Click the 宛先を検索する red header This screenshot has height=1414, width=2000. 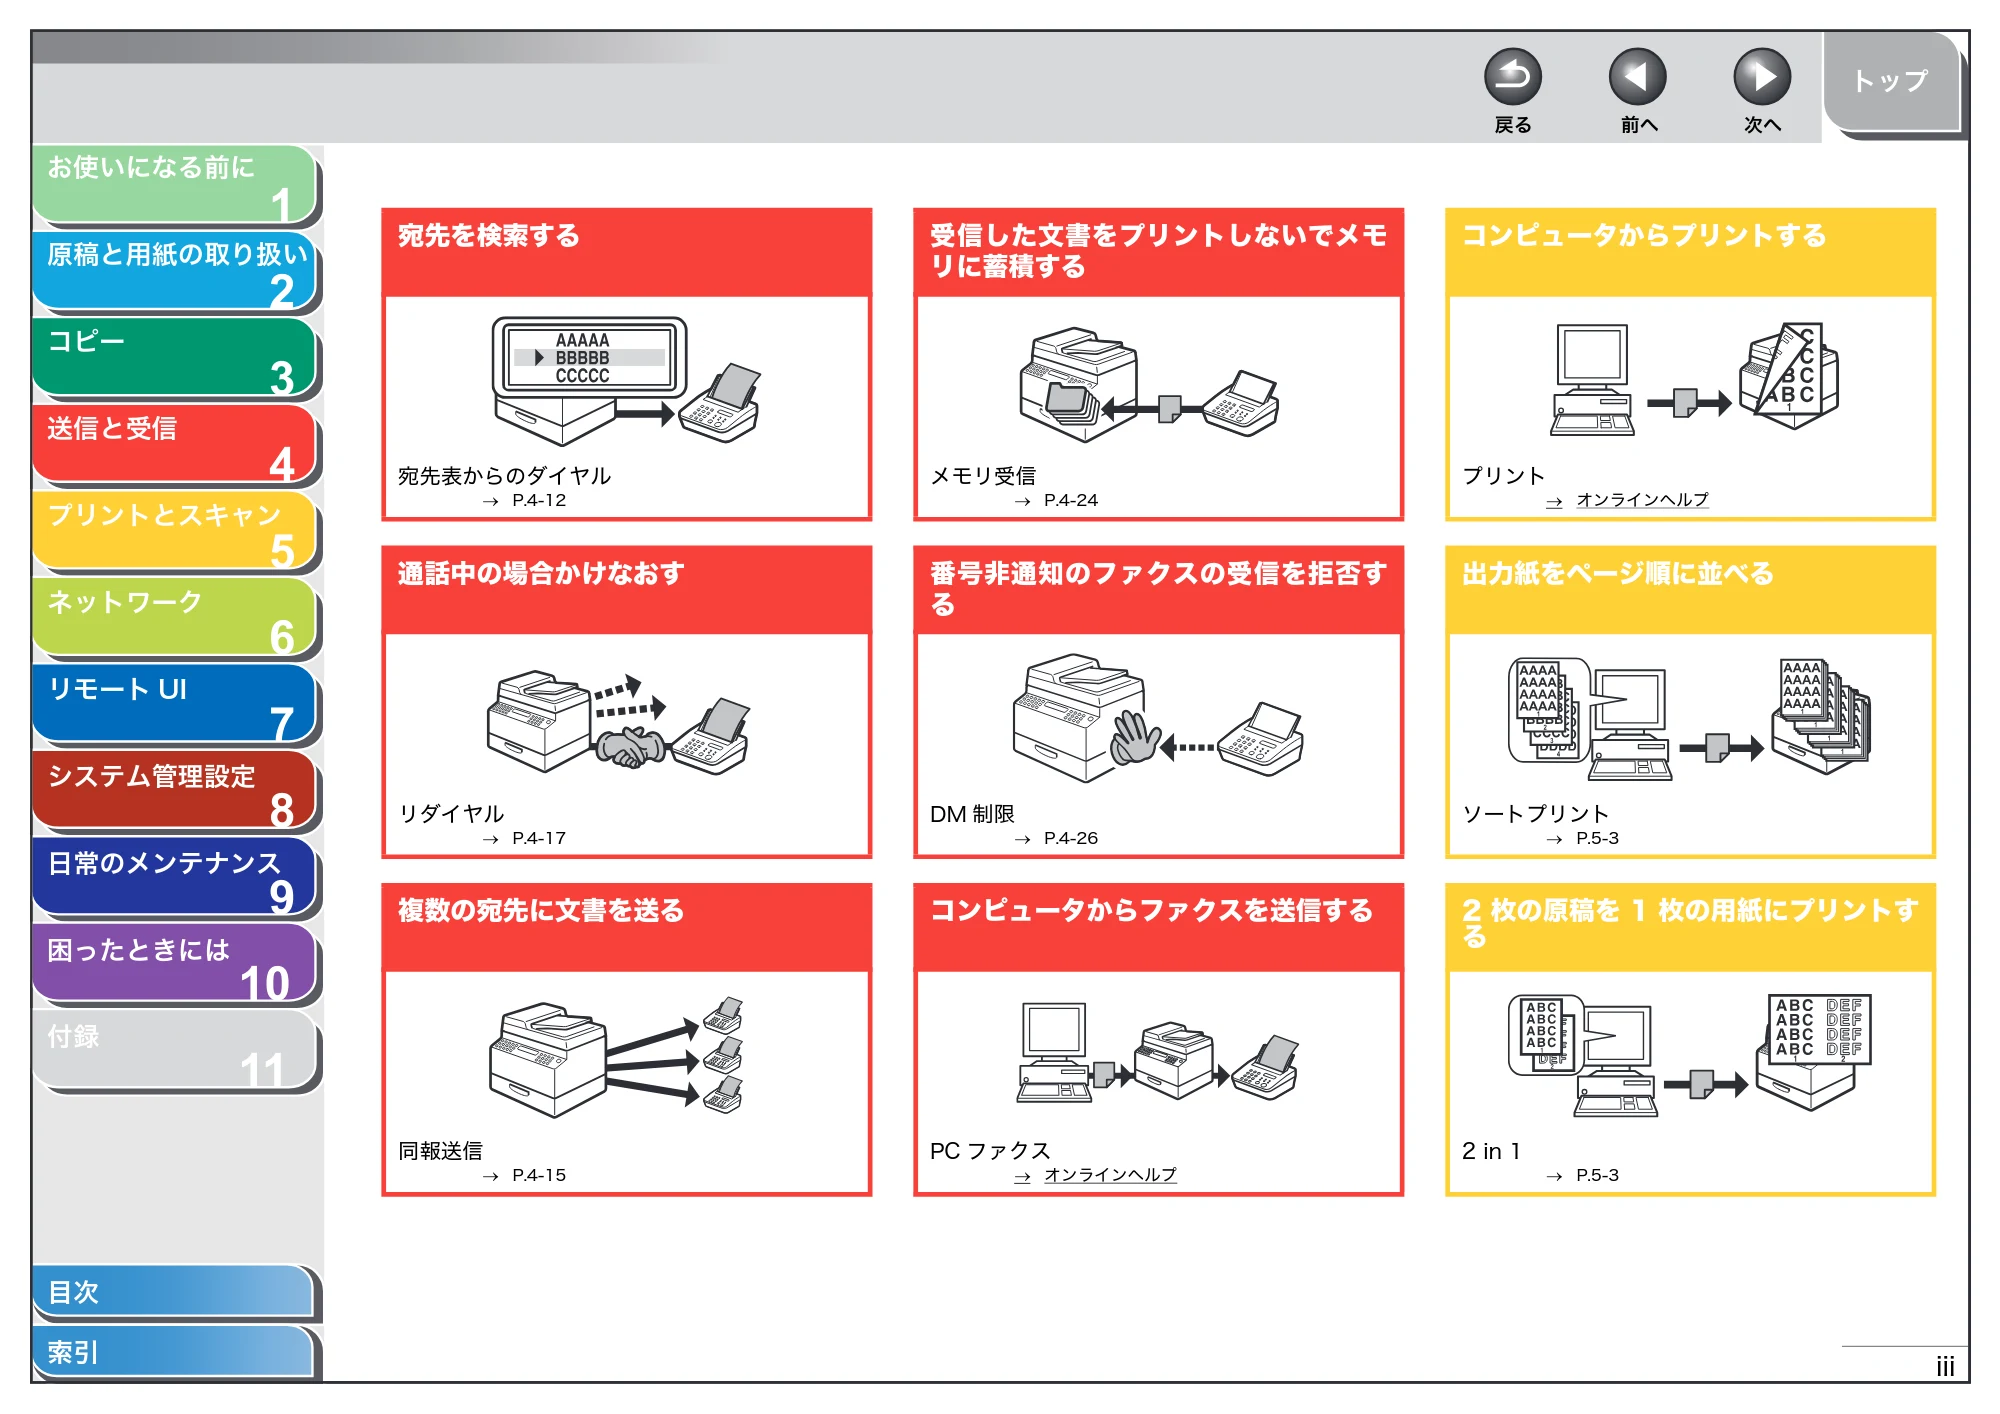(x=627, y=252)
